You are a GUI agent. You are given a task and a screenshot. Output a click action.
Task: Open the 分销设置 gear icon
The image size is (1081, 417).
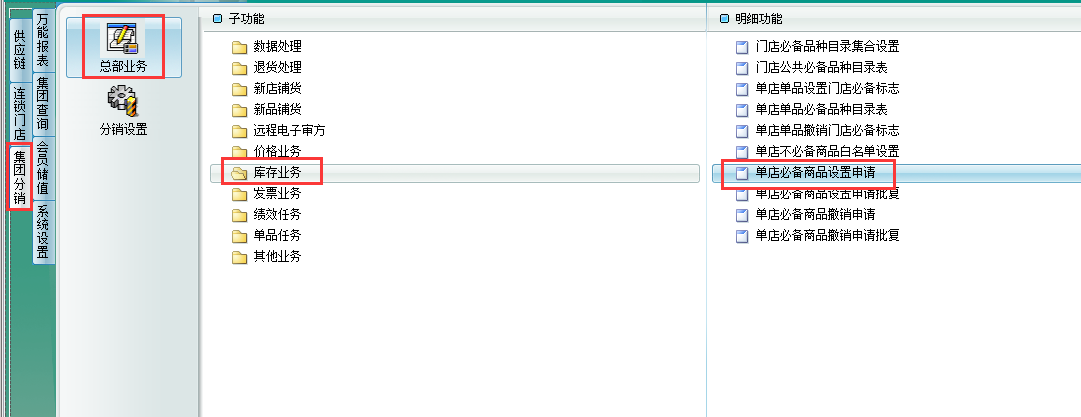coord(123,101)
